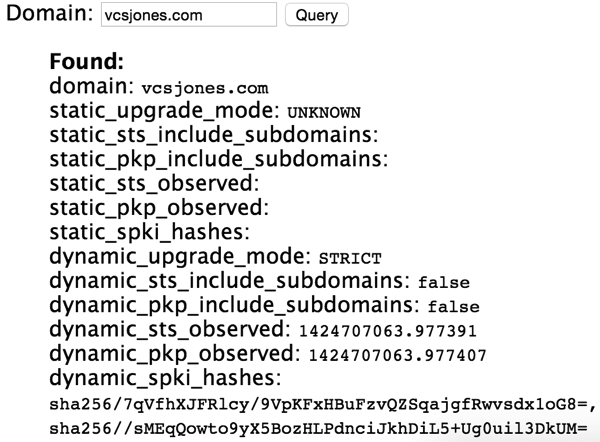Click the static_pkp_observed label
600x442 pixels.
[x=159, y=208]
